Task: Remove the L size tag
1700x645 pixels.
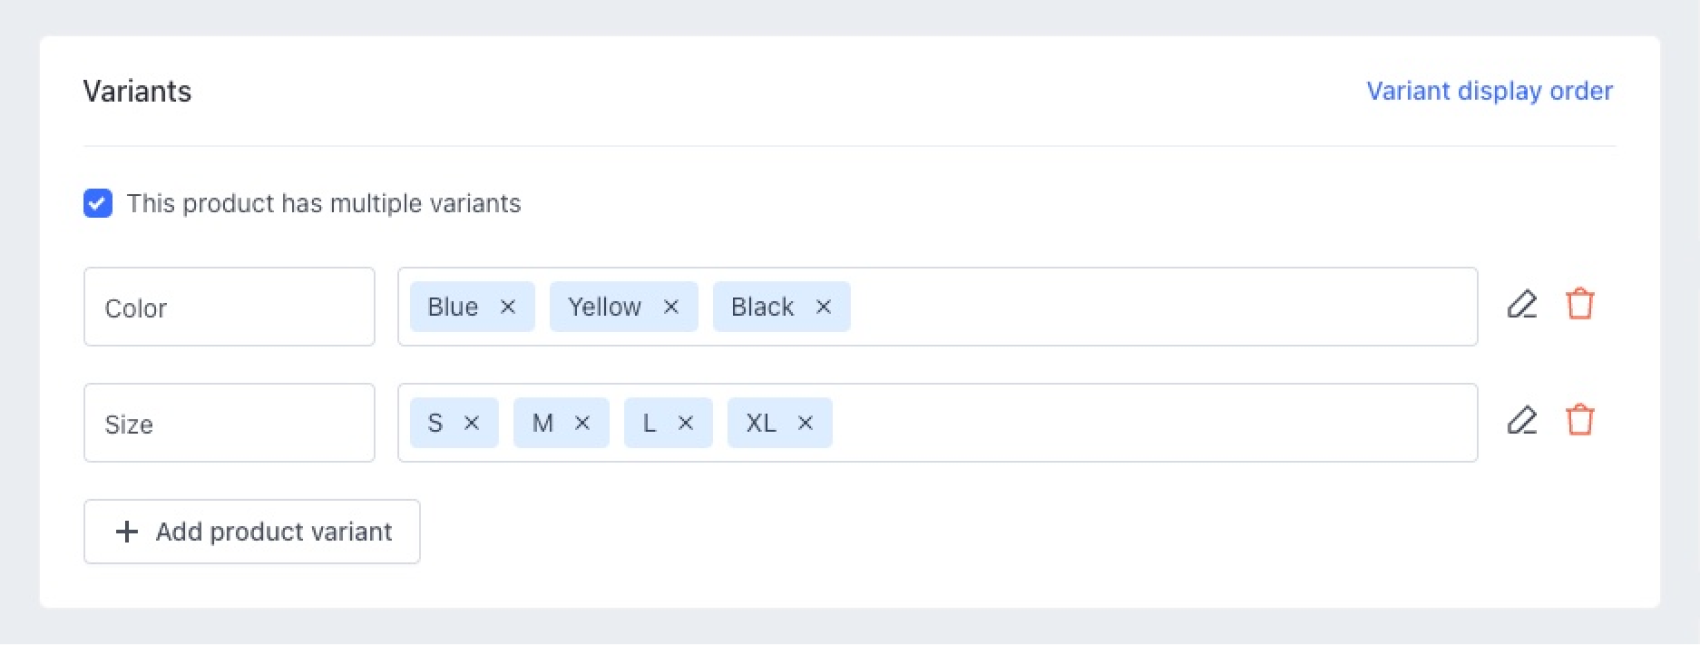Action: click(686, 423)
